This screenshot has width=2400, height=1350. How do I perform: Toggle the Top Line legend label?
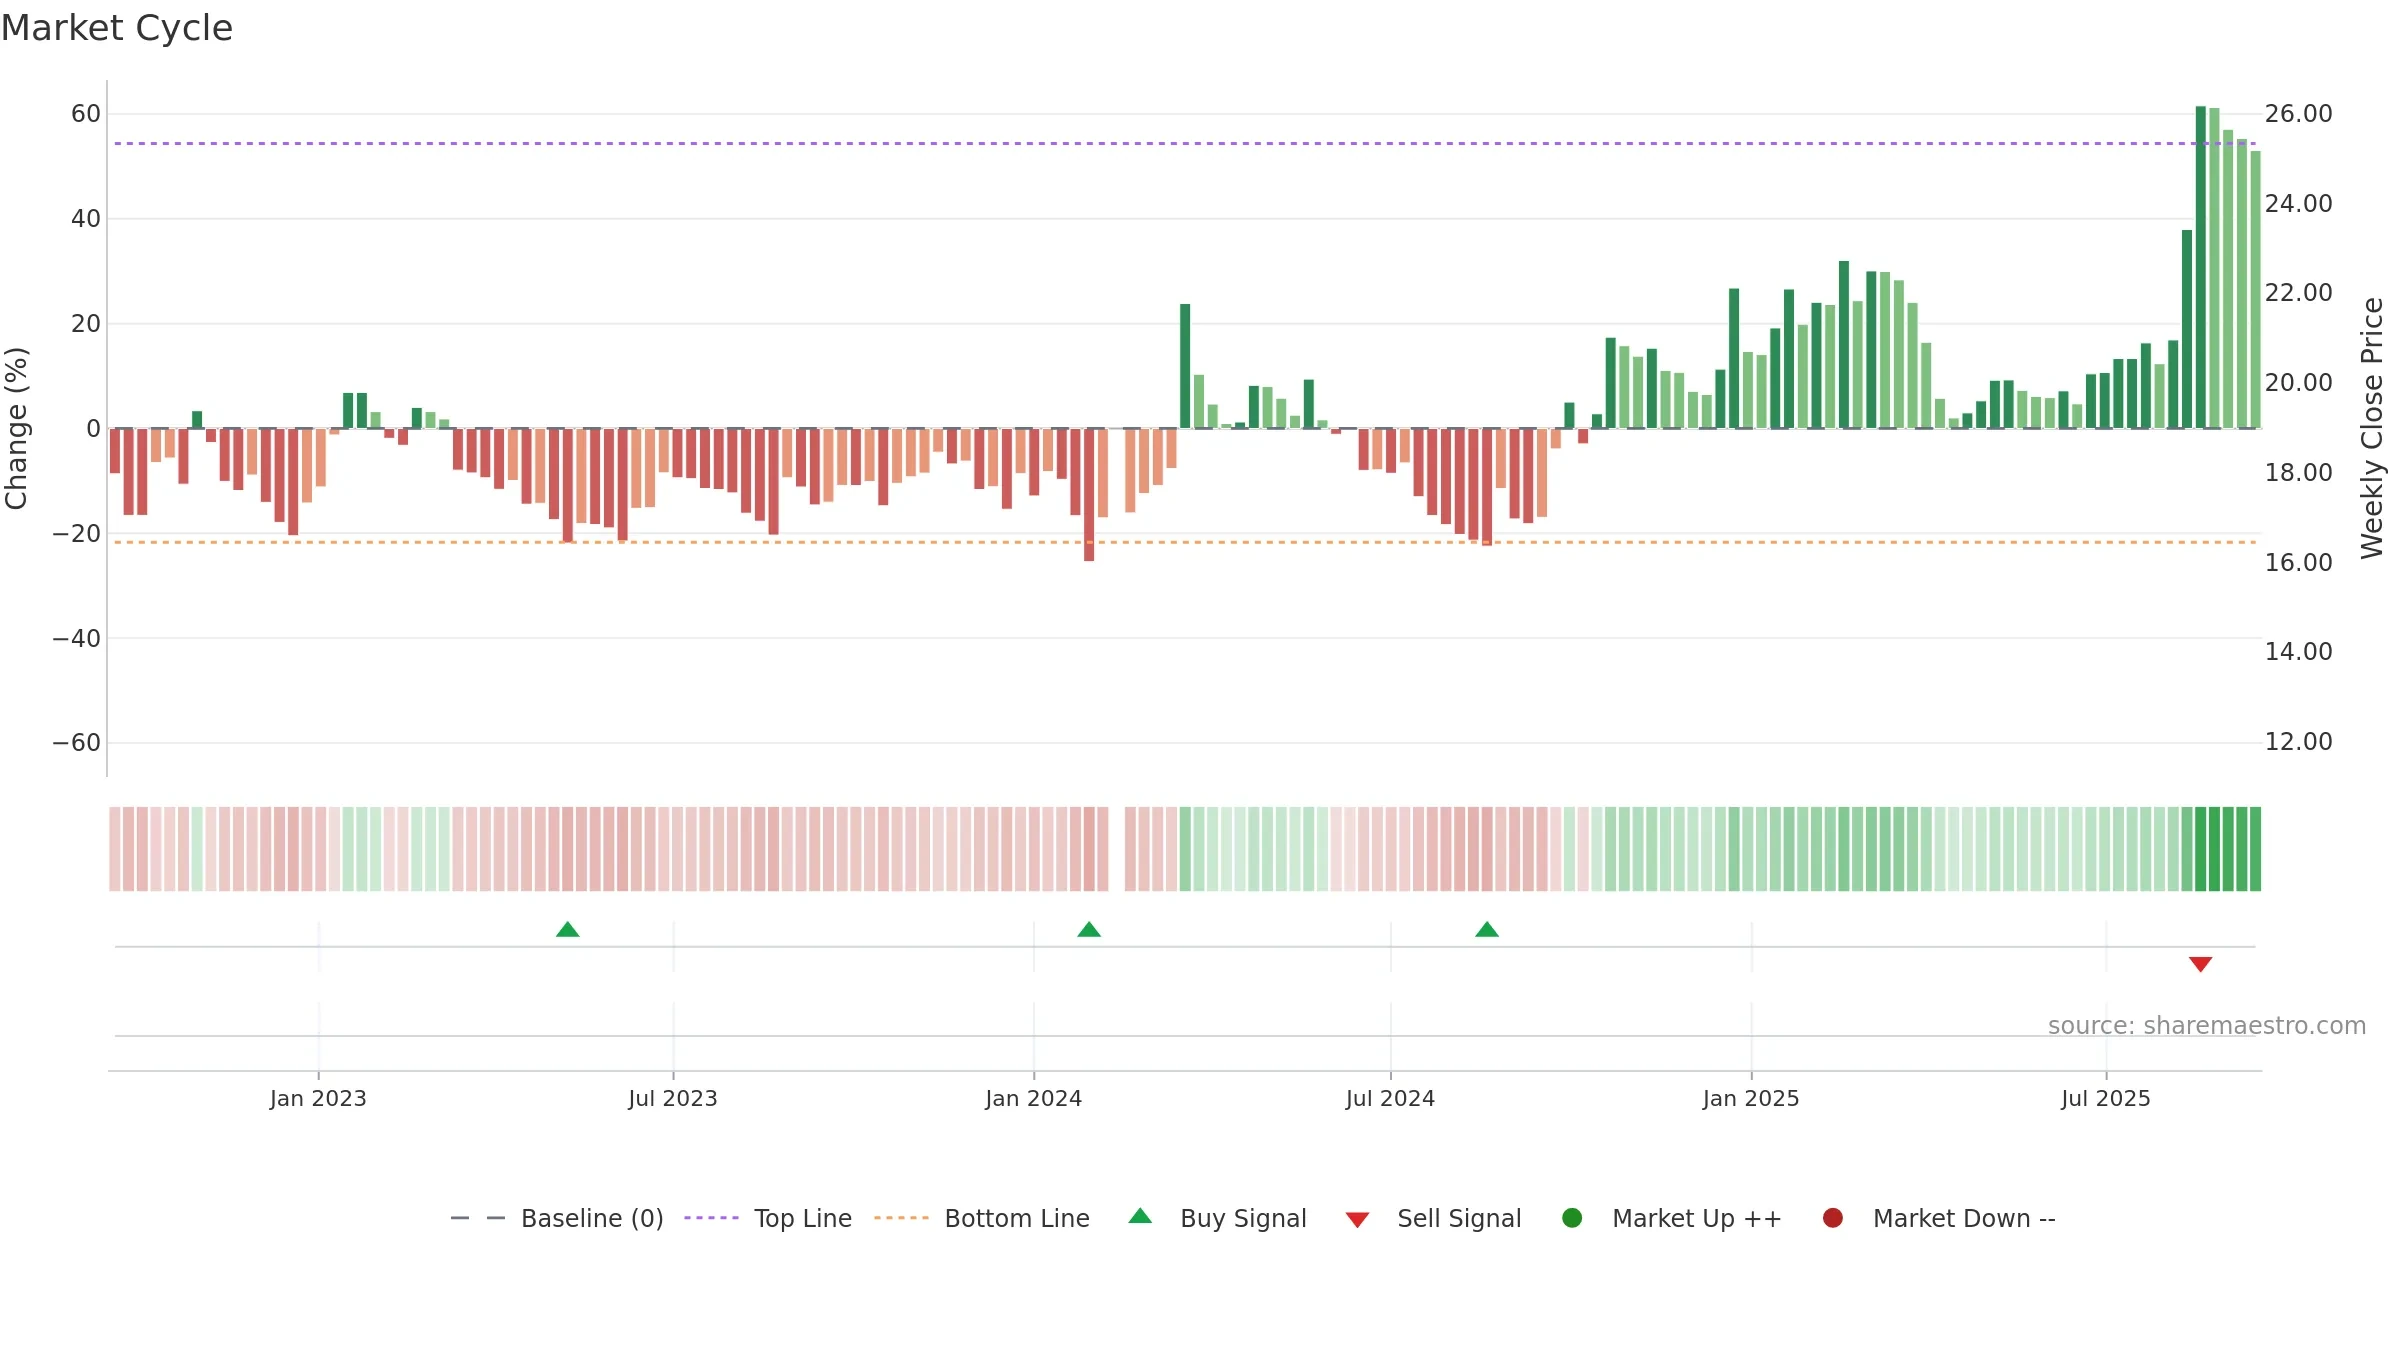pyautogui.click(x=803, y=1218)
